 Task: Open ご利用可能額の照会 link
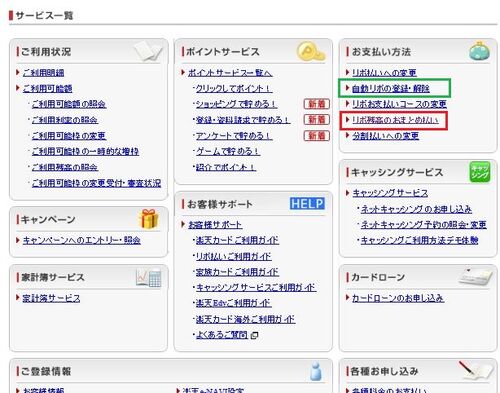[x=69, y=104]
